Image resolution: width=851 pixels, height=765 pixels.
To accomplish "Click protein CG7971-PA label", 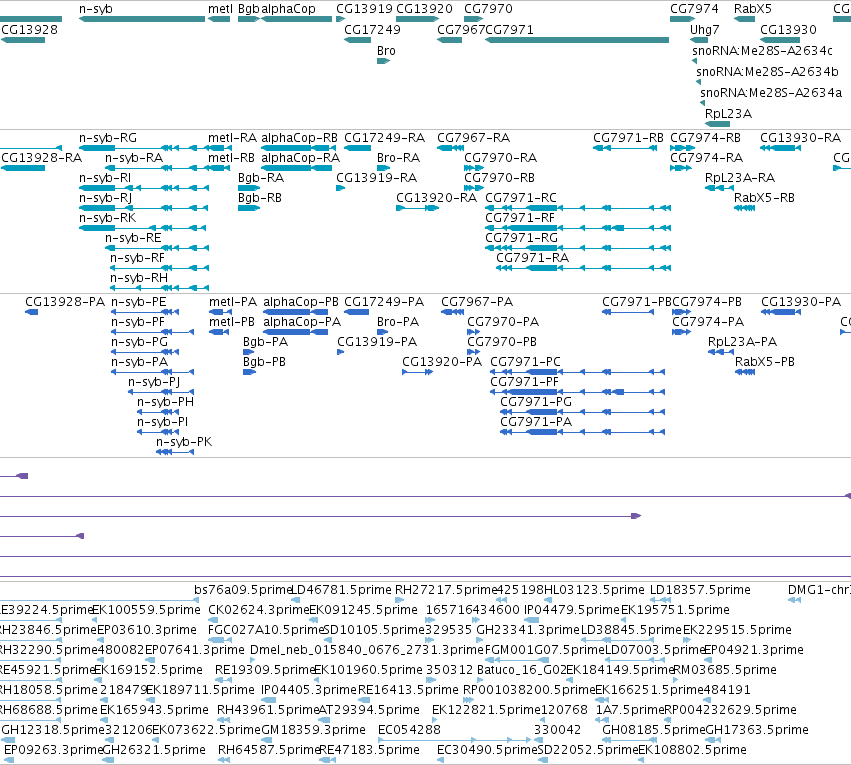I will [536, 423].
